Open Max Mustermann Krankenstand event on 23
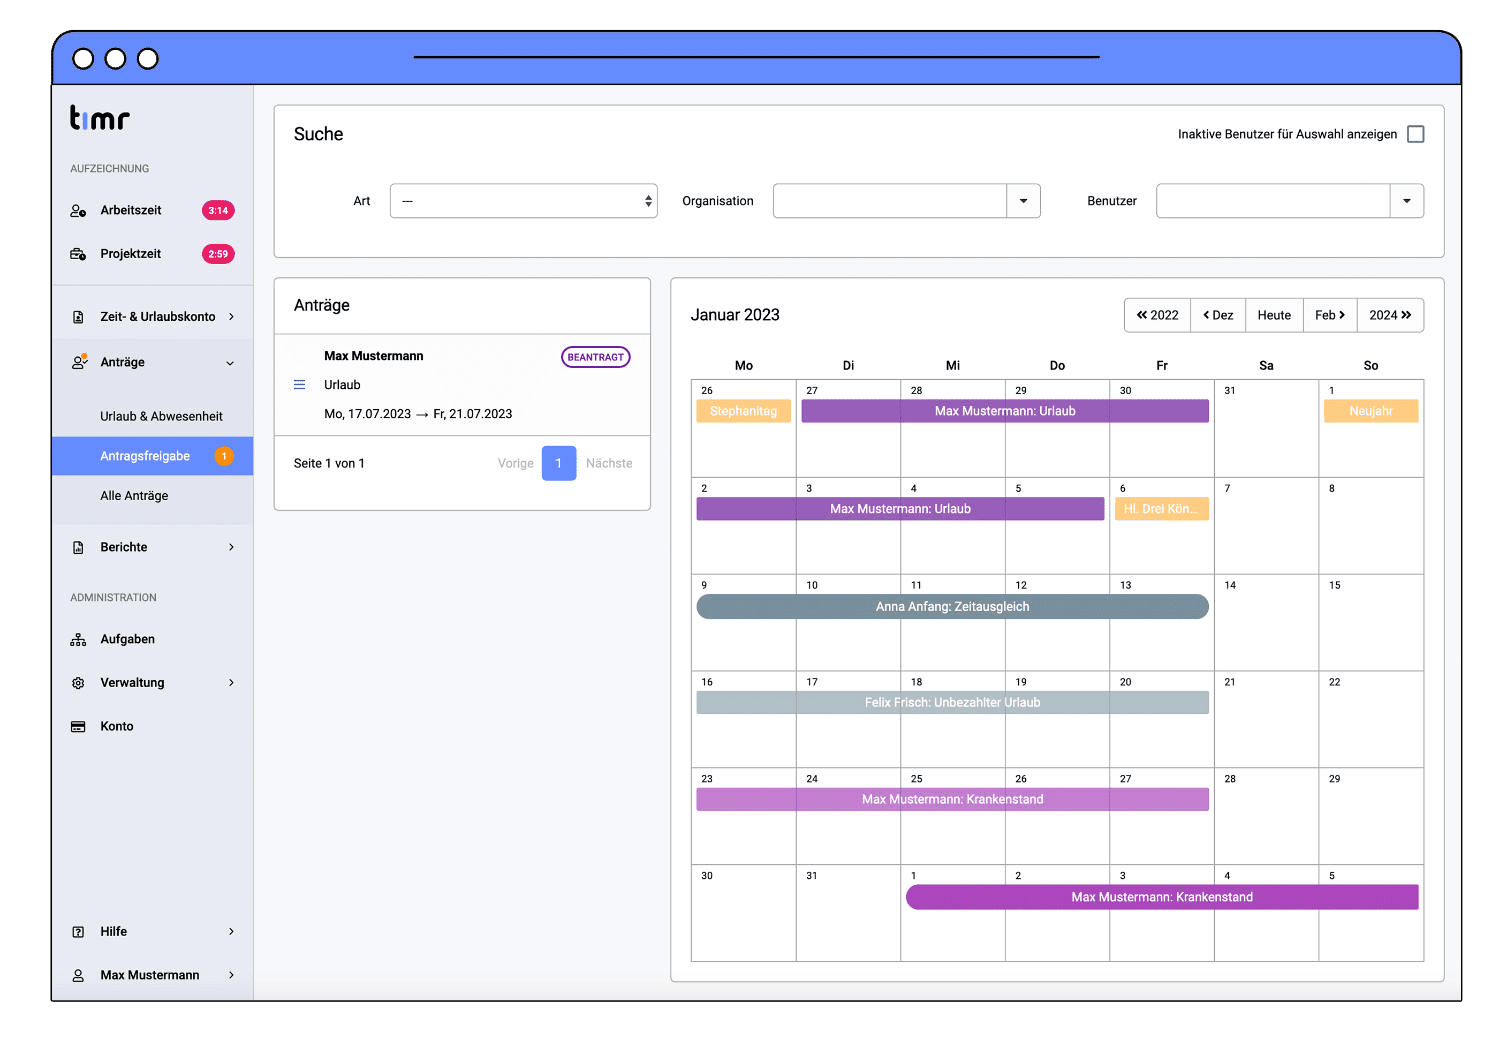The width and height of the screenshot is (1499, 1062). (x=952, y=800)
